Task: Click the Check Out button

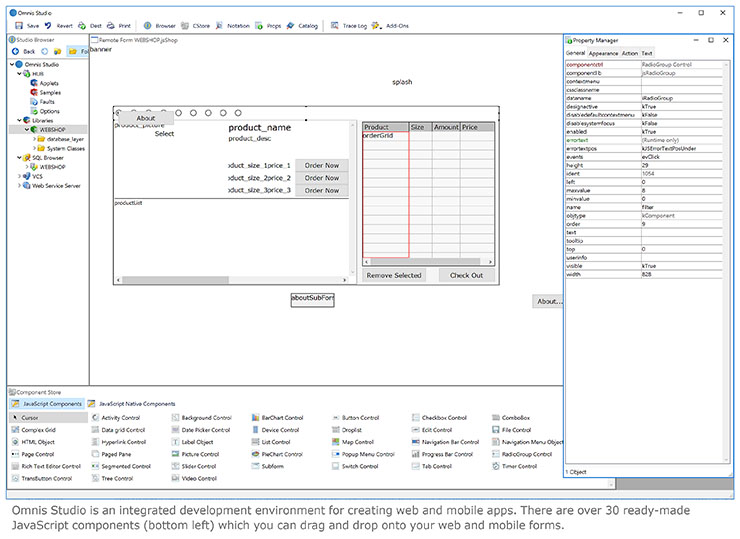Action: 465,275
